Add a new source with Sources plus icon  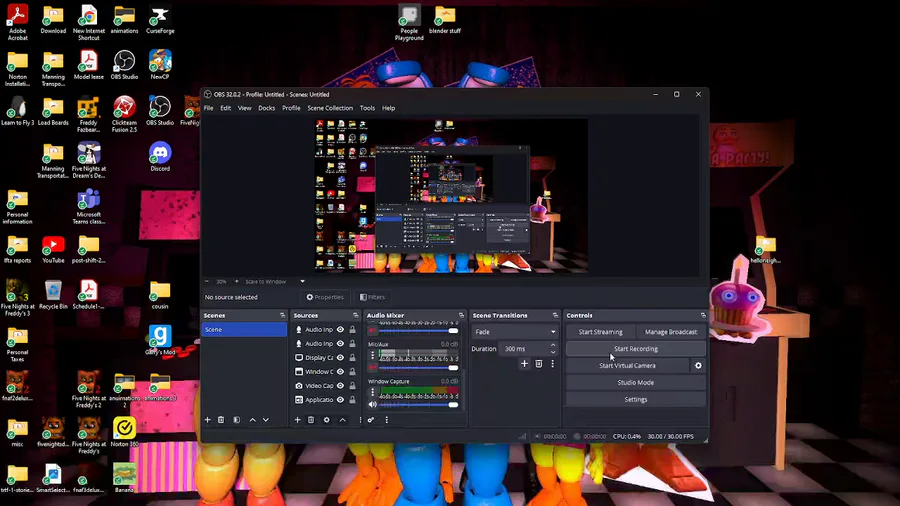297,420
